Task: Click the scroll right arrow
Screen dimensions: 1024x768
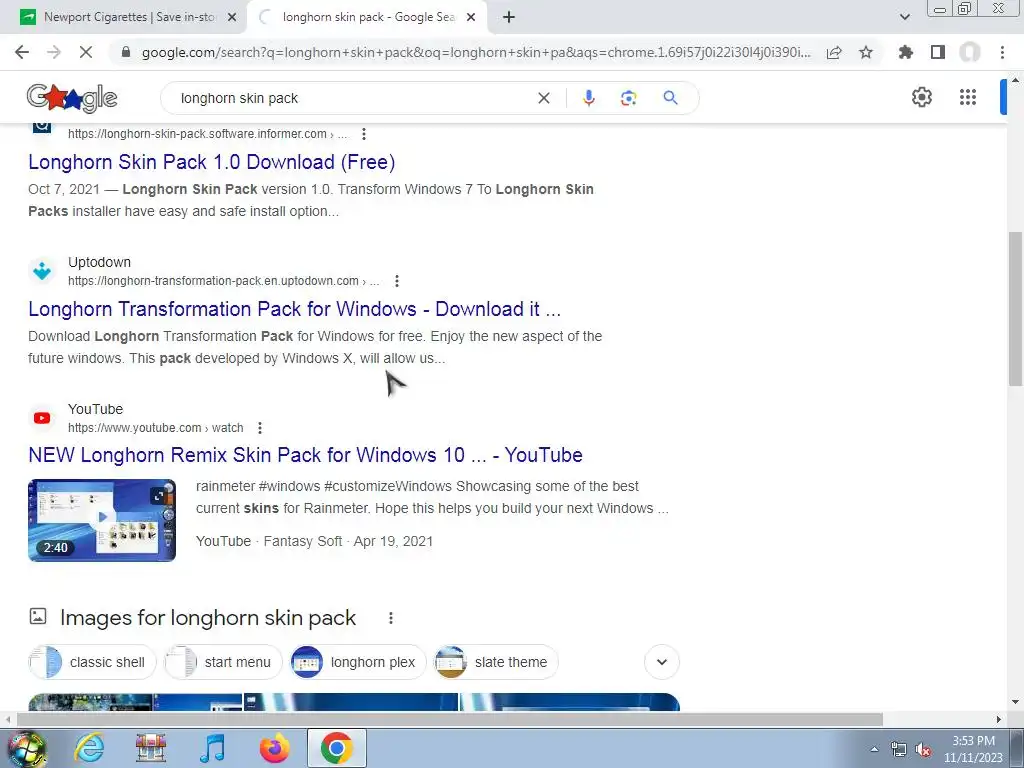Action: 999,719
